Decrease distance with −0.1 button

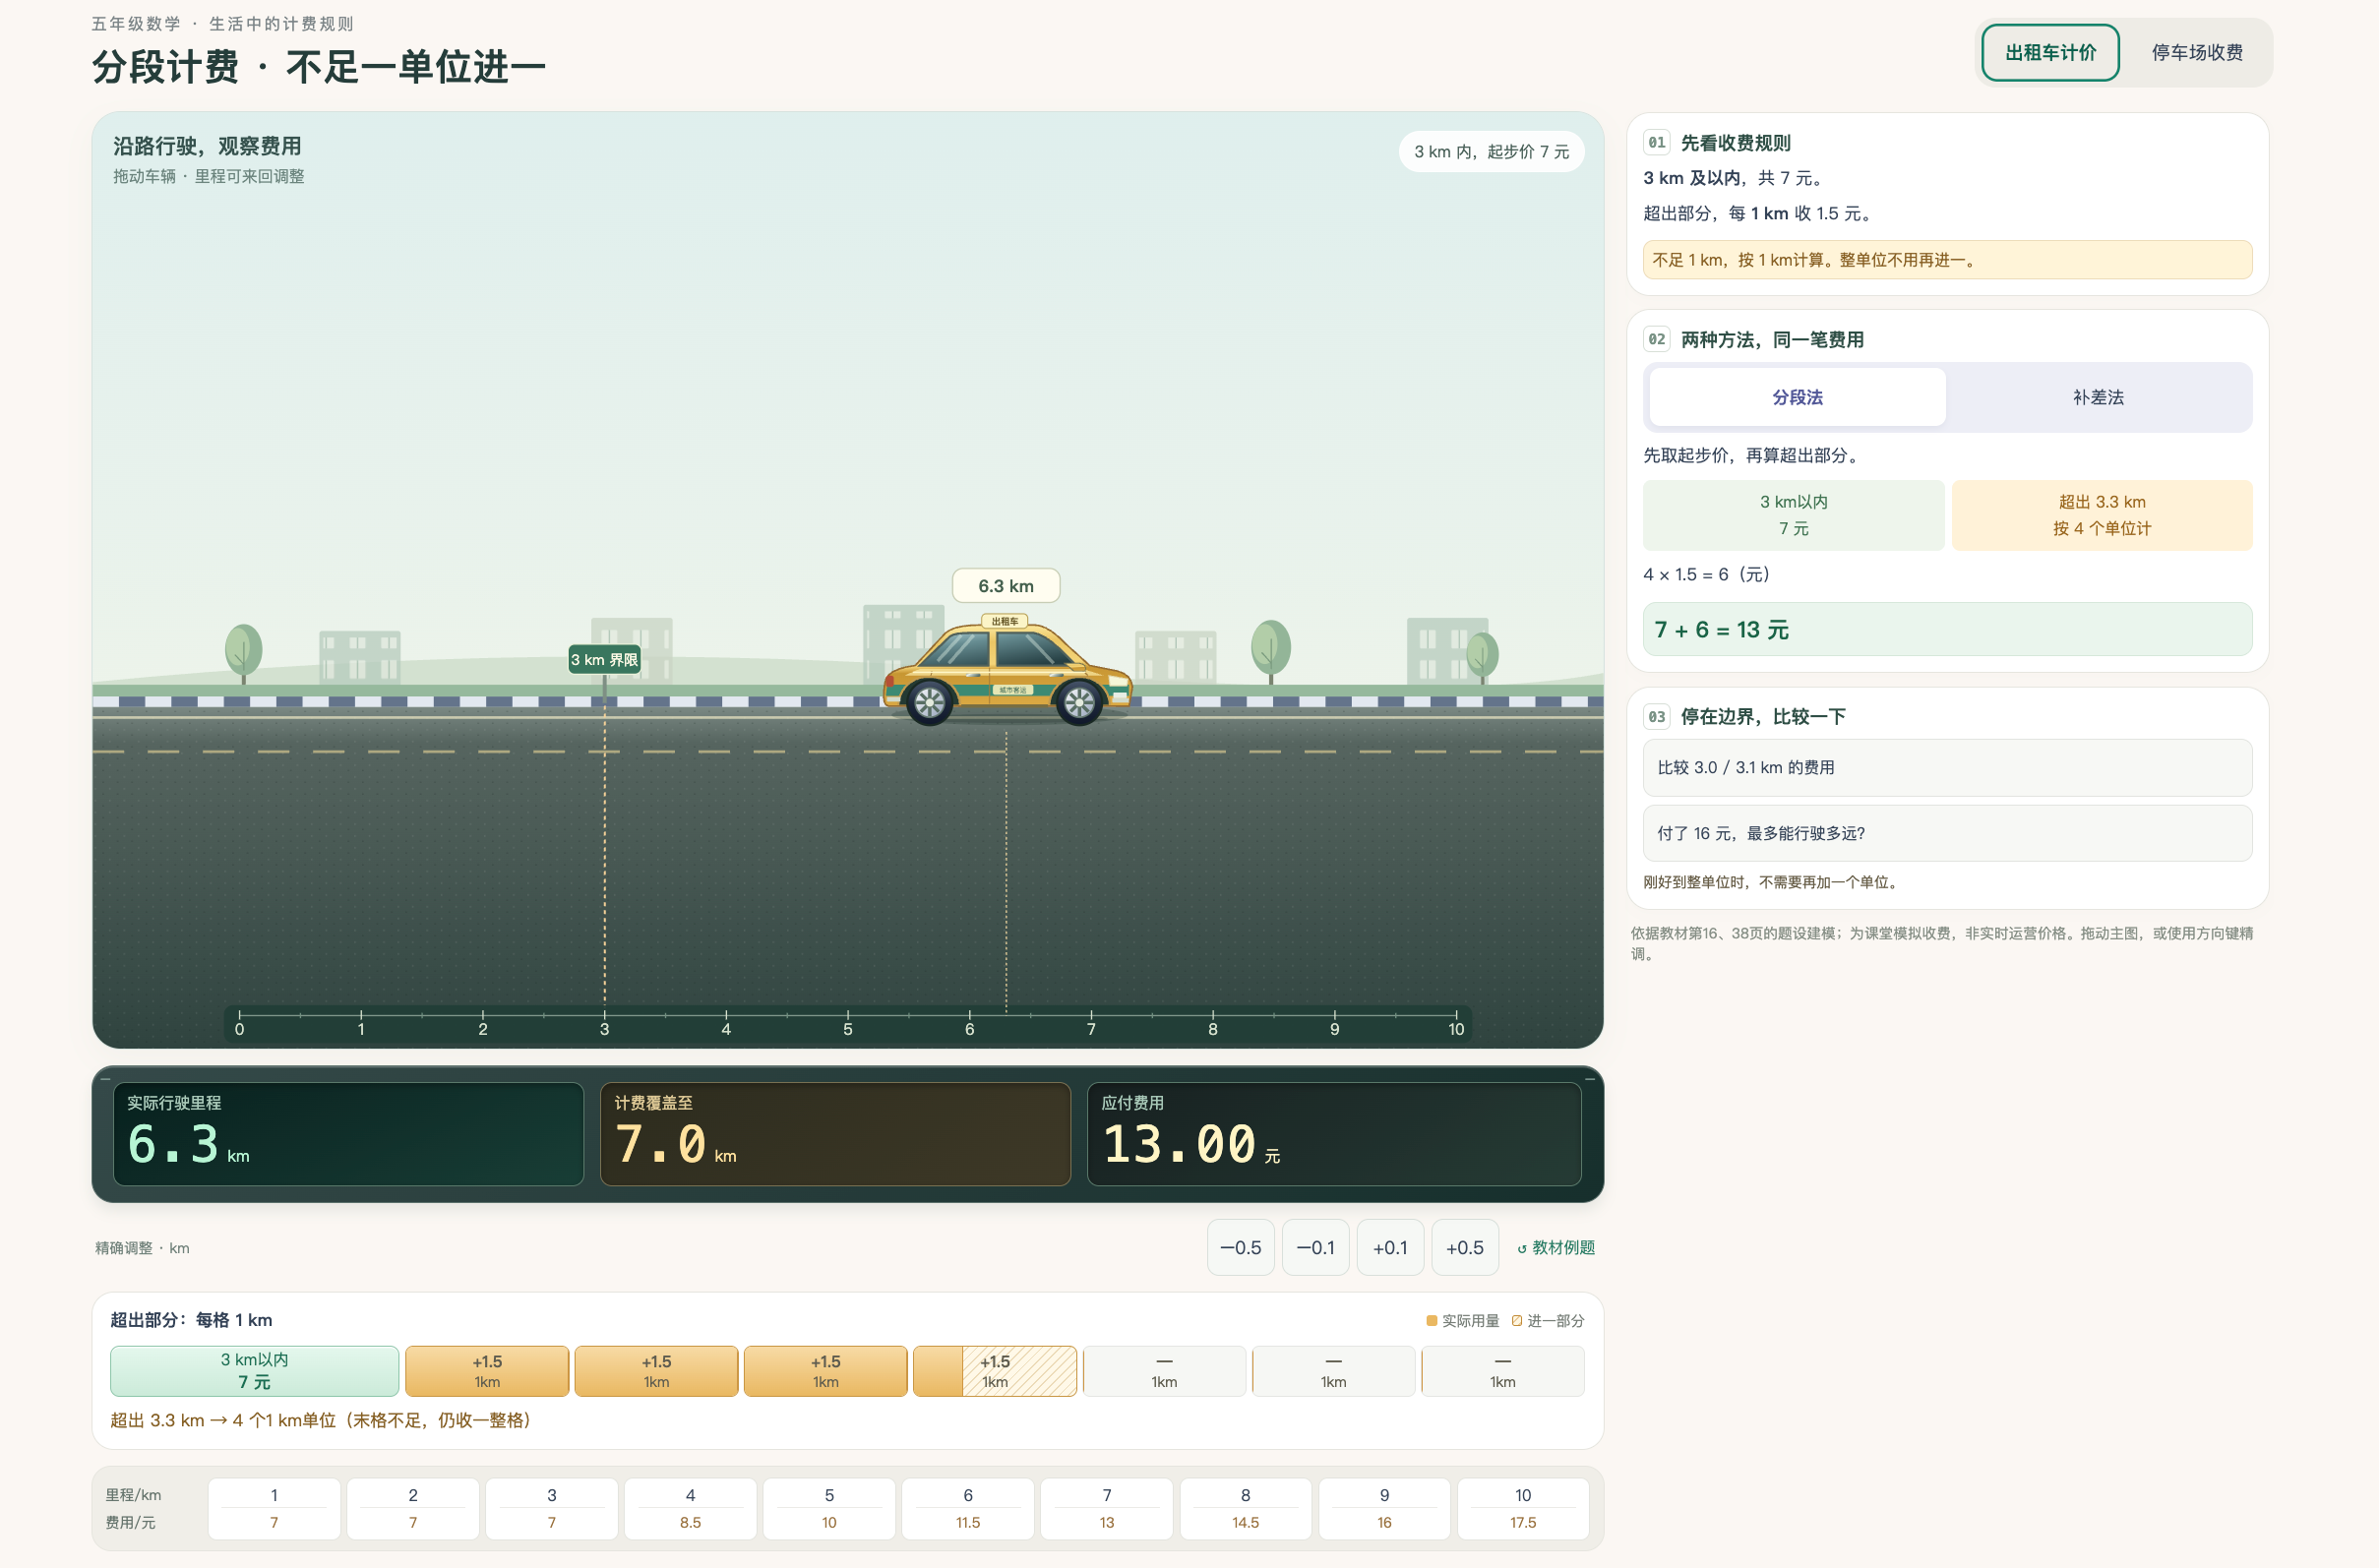[1315, 1247]
